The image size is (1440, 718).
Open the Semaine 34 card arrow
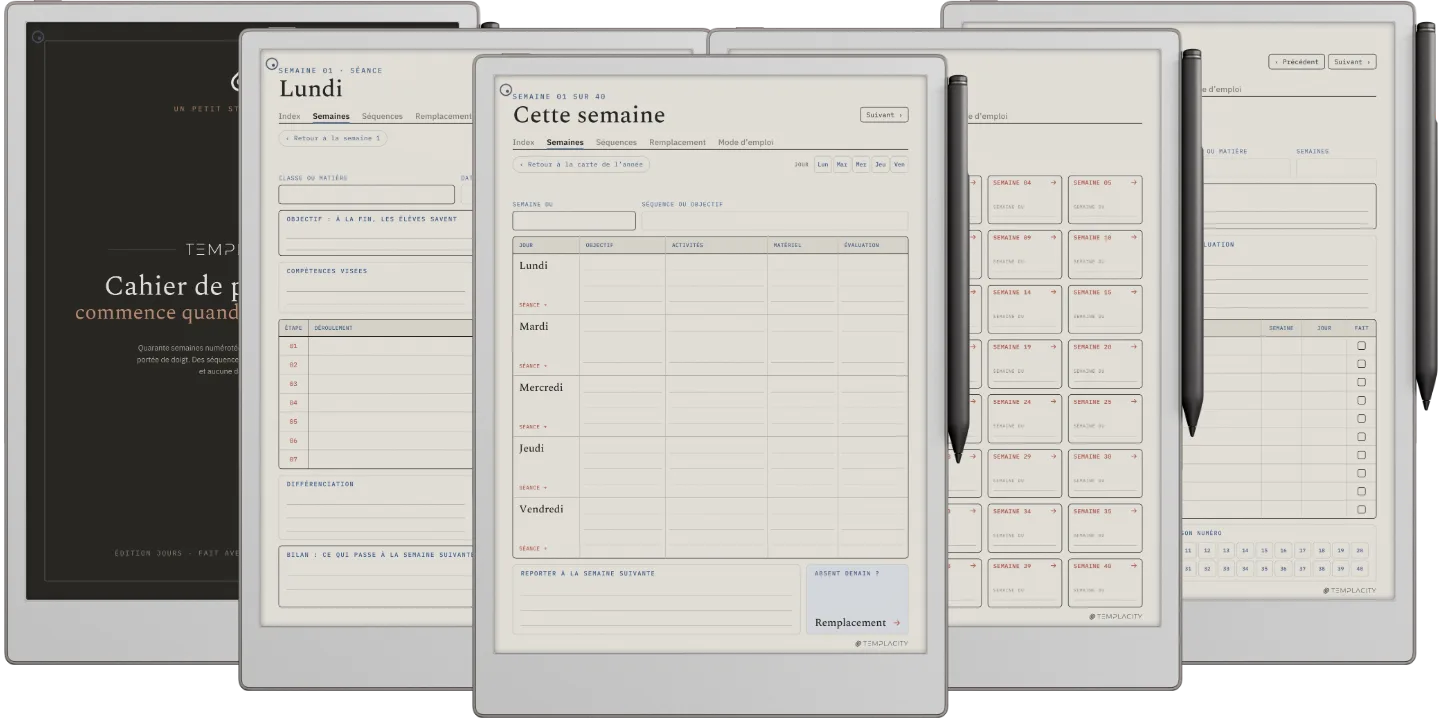point(1053,511)
